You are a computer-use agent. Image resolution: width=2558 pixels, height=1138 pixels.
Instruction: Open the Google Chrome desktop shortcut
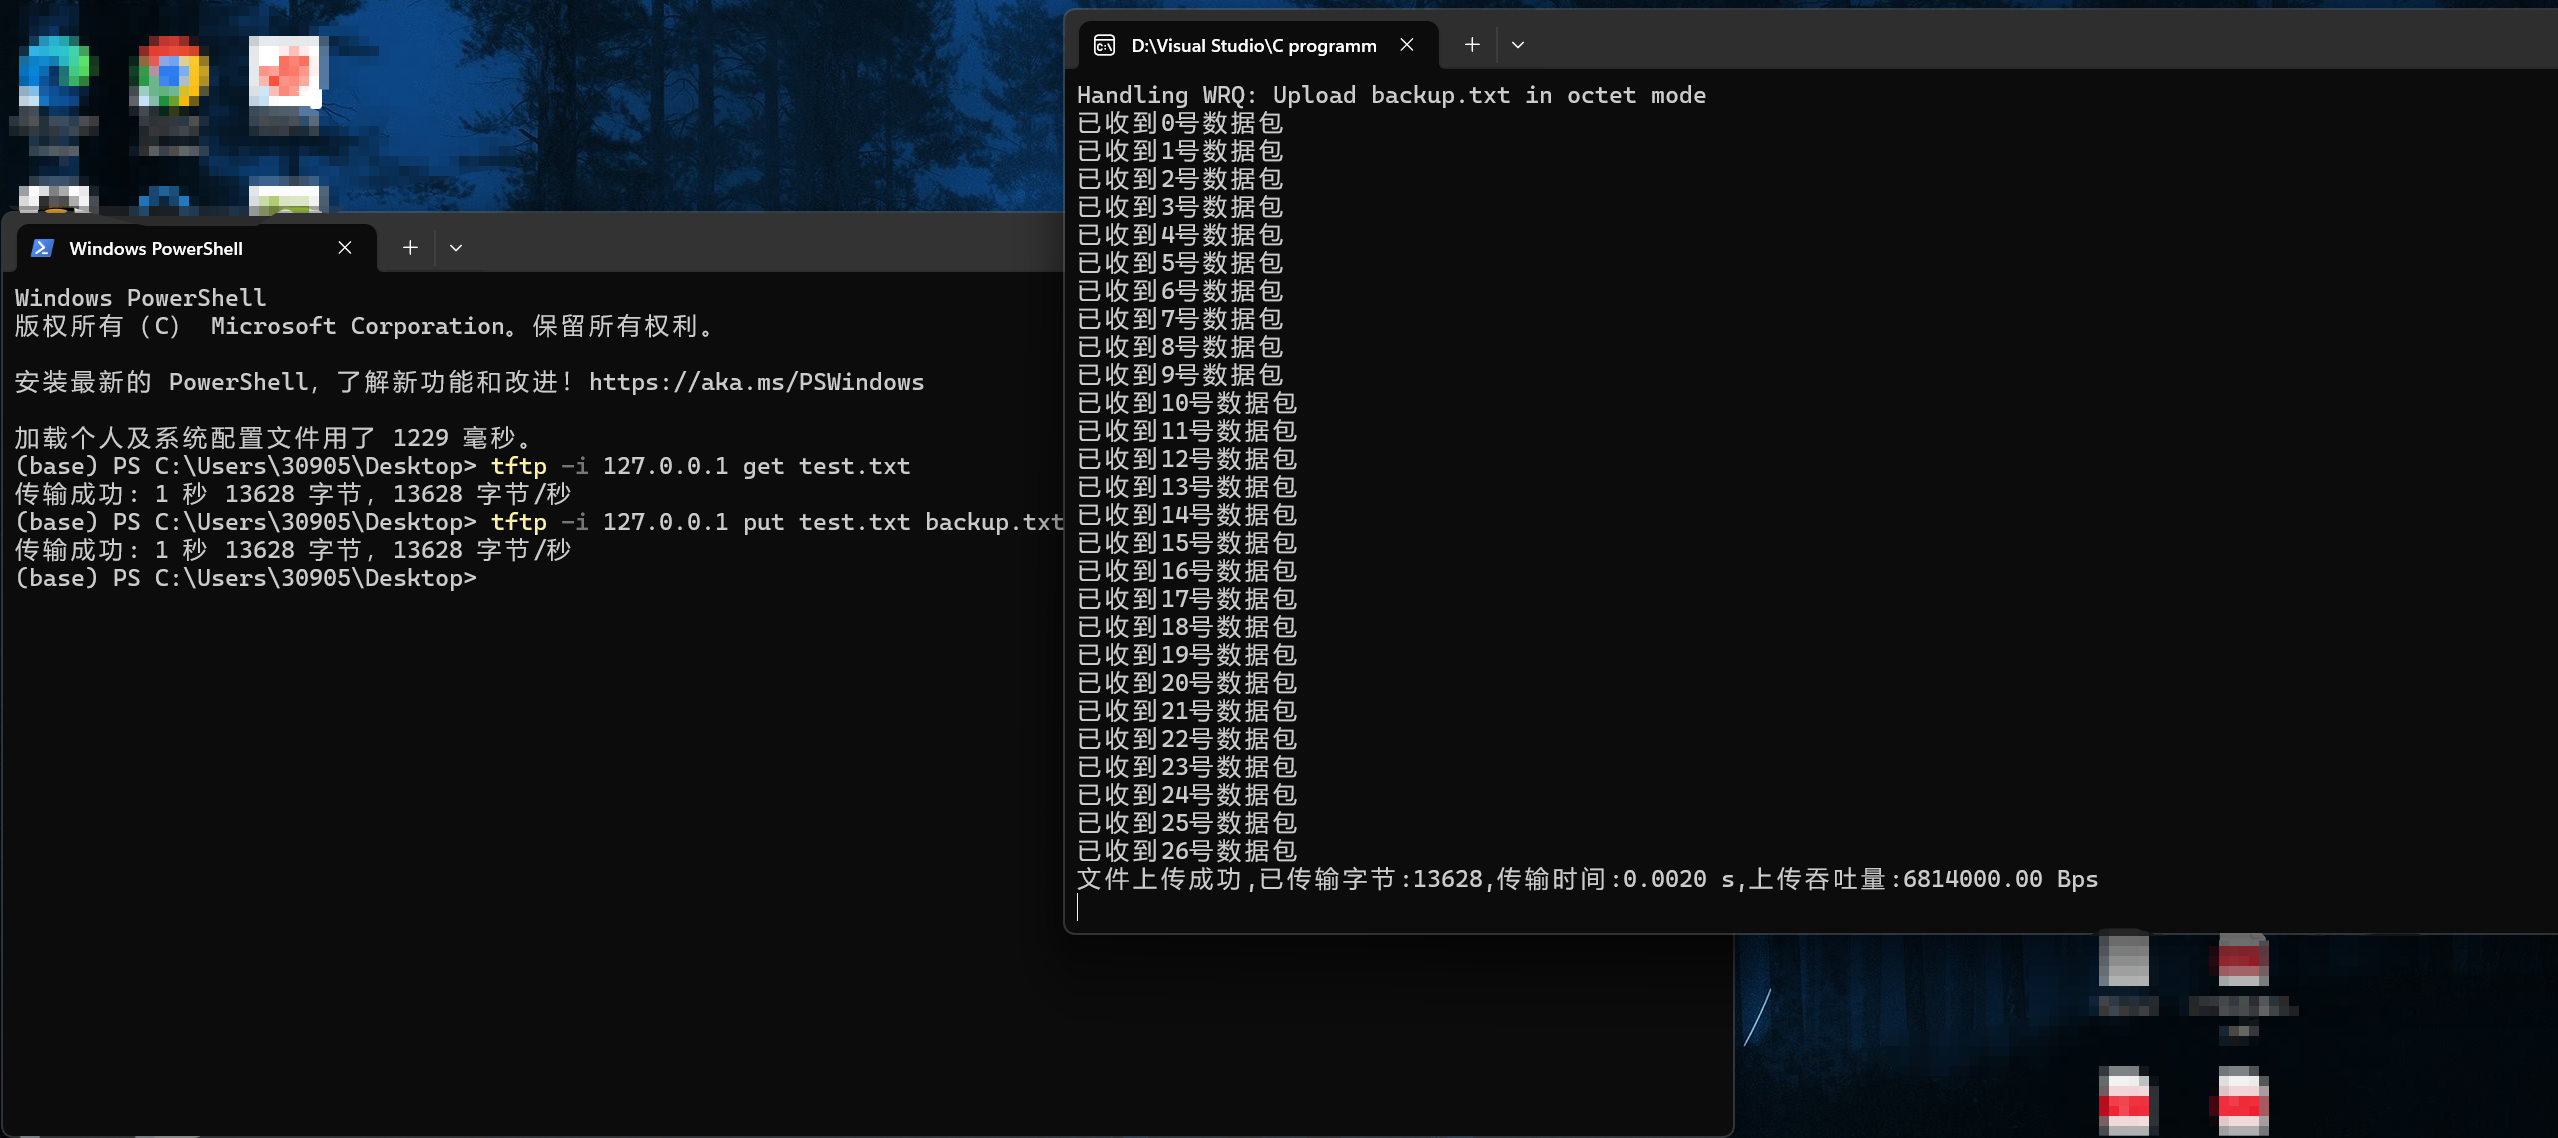click(x=172, y=72)
